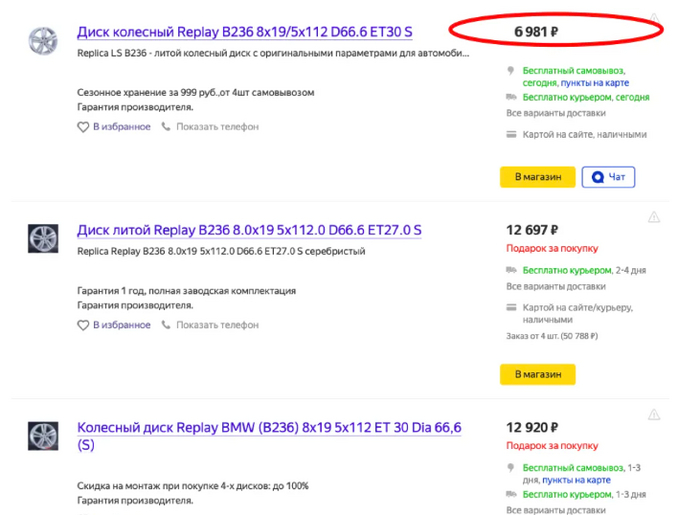Add ET27.0 S disk В избранное
This screenshot has height=515, width=700.
pos(121,325)
